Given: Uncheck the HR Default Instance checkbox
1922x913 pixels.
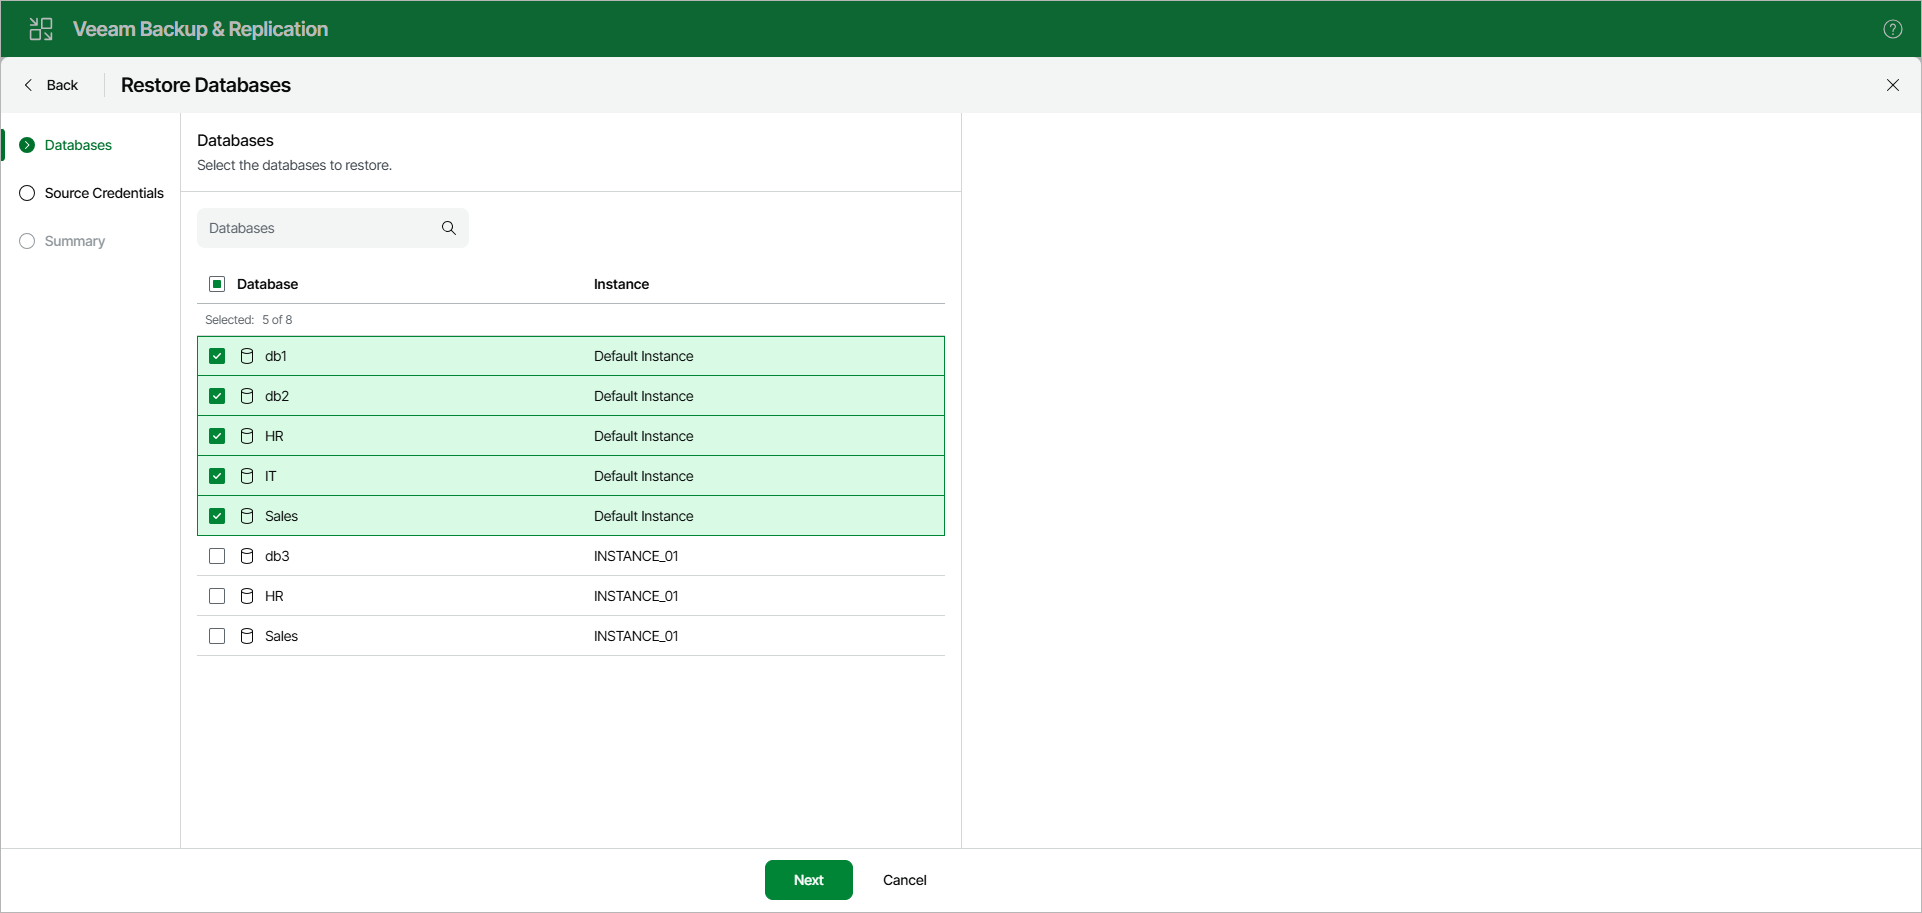Looking at the screenshot, I should [x=217, y=436].
